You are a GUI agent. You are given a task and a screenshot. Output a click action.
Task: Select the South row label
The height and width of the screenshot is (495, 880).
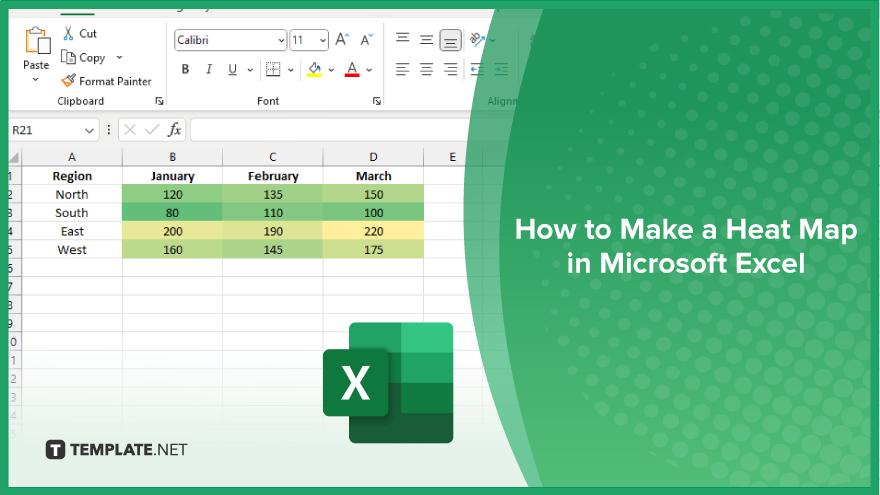(72, 213)
